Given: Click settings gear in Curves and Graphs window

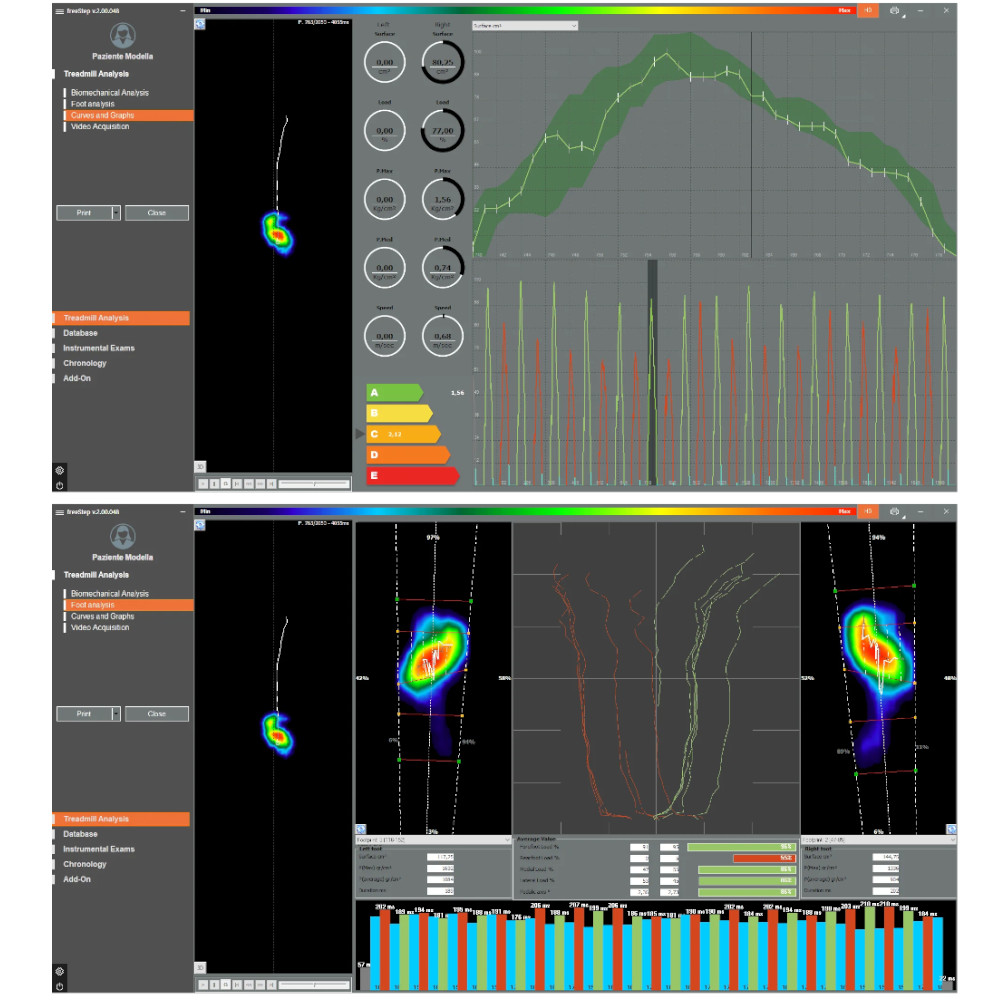Looking at the screenshot, I should tap(59, 471).
